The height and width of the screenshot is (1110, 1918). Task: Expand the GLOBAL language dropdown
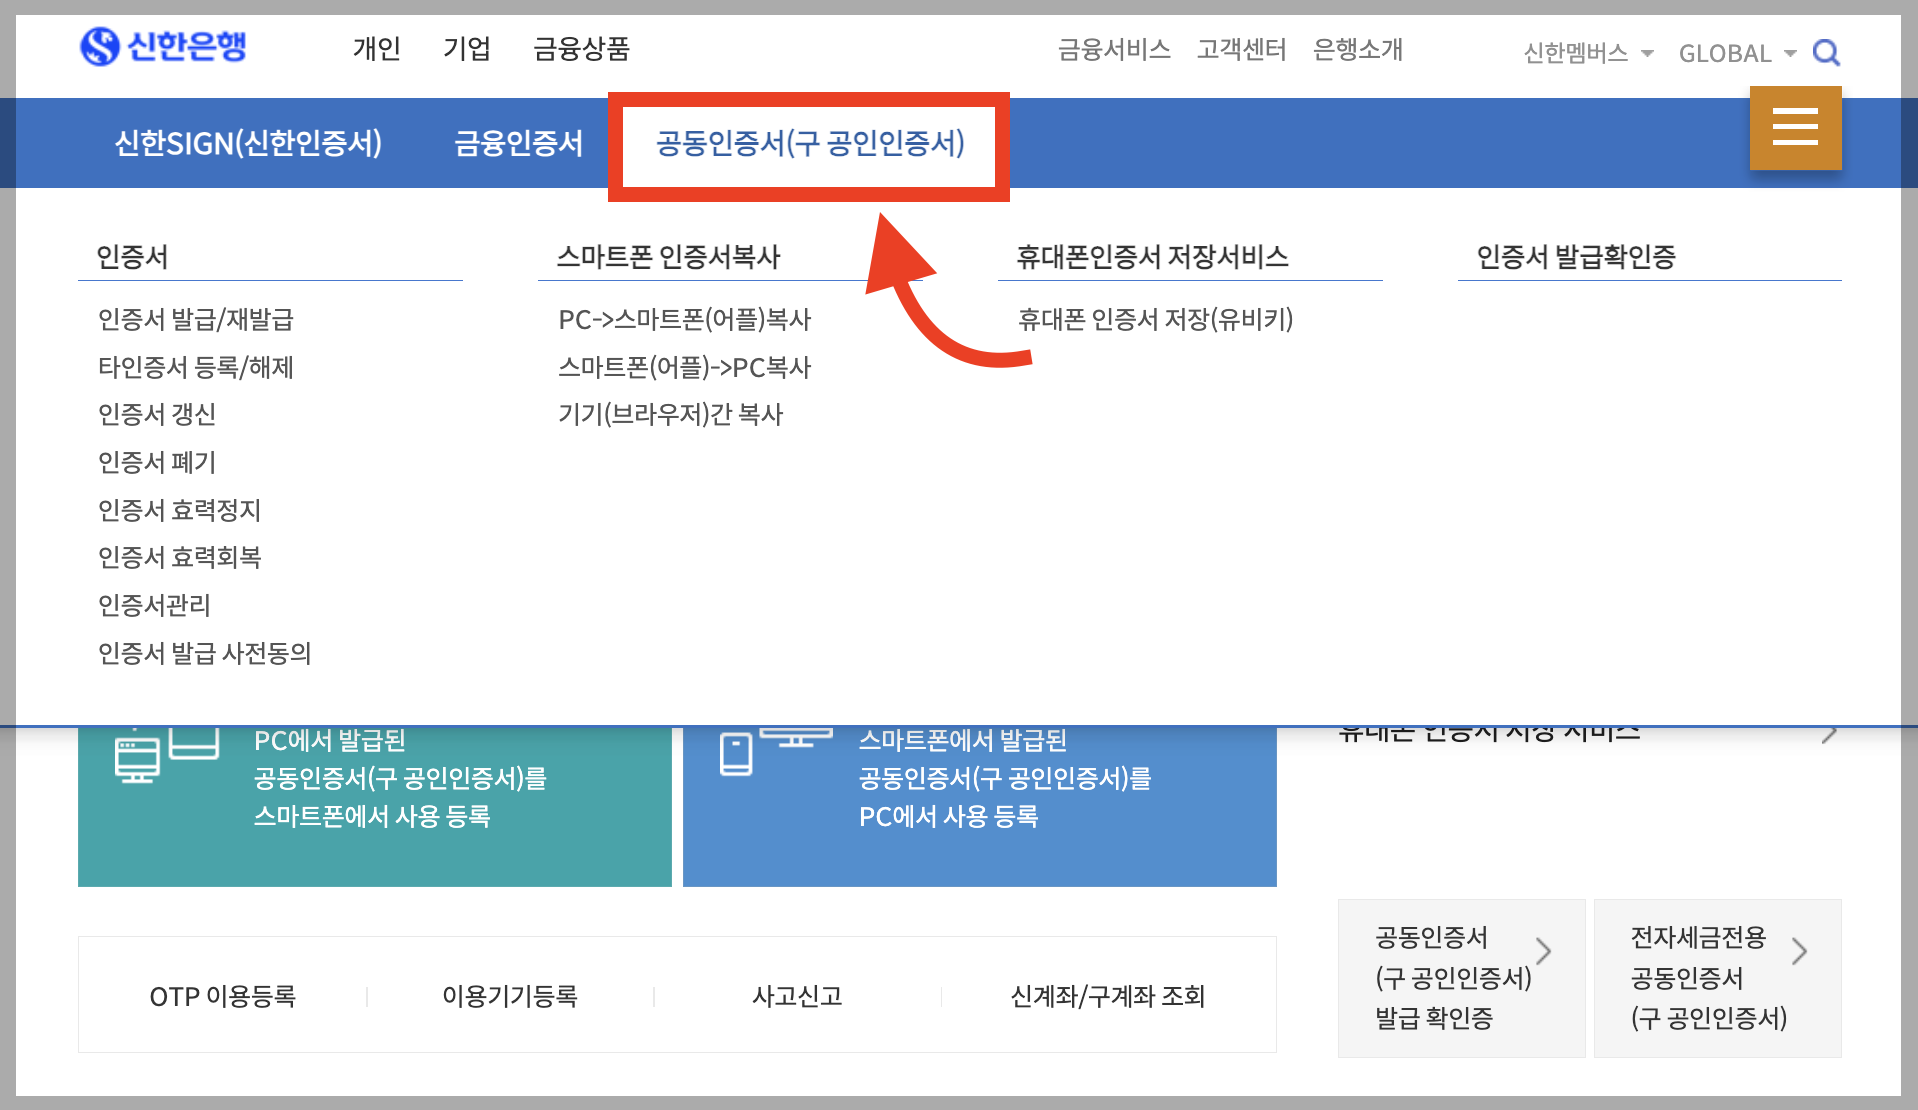tap(1737, 53)
